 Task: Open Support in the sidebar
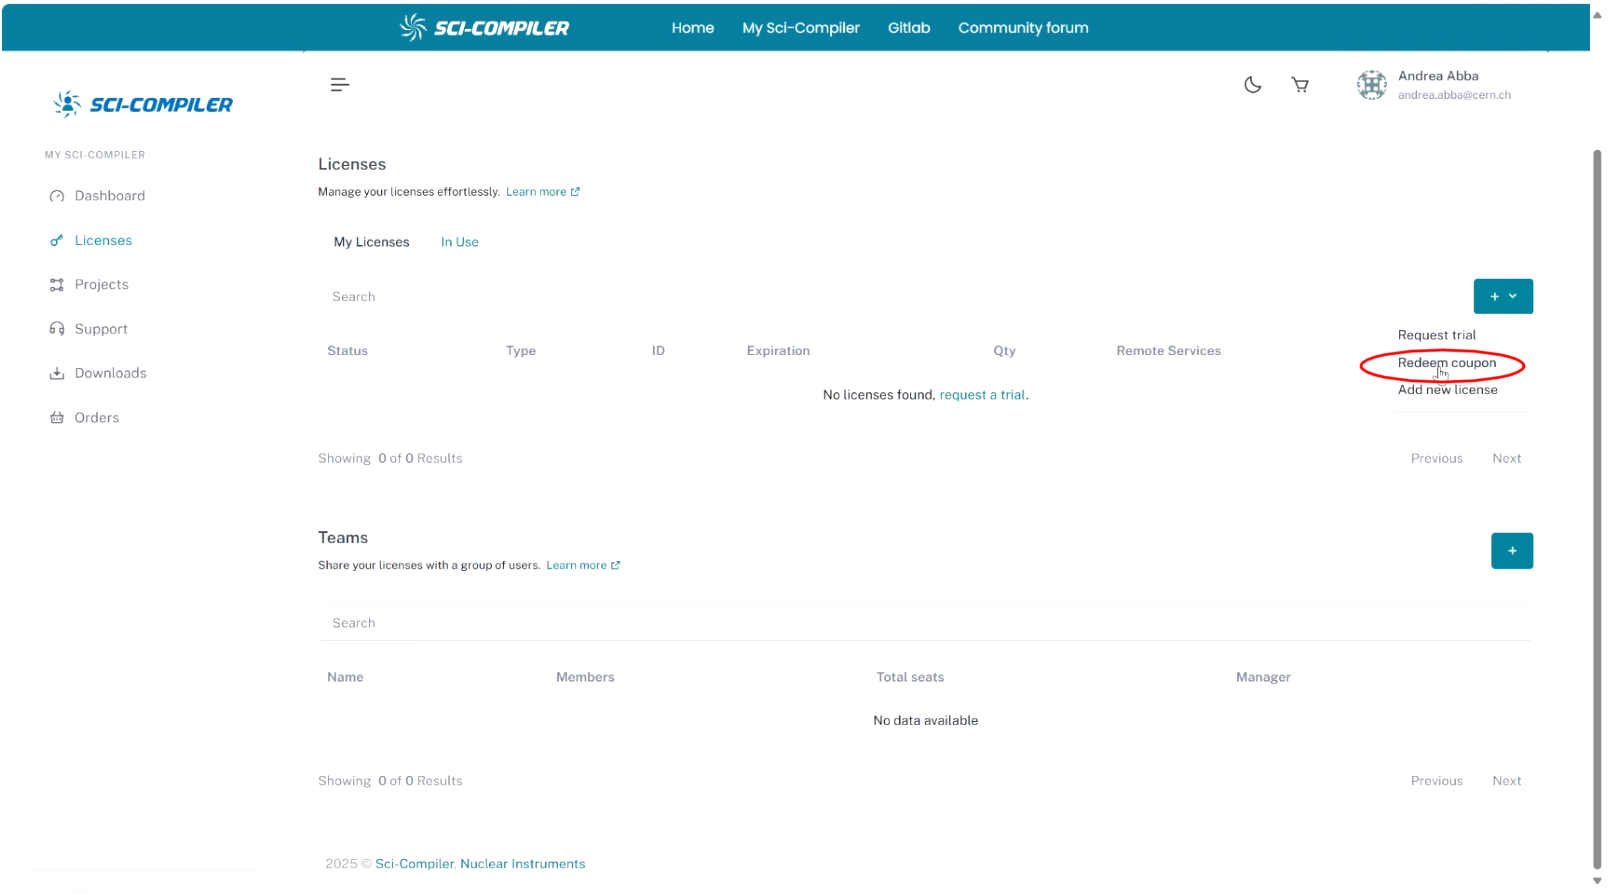[x=89, y=329]
